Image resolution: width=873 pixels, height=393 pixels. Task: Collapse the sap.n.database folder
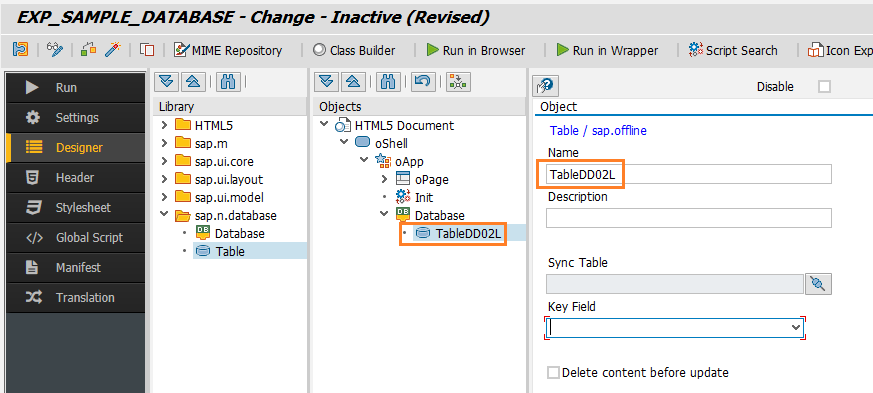click(x=164, y=215)
